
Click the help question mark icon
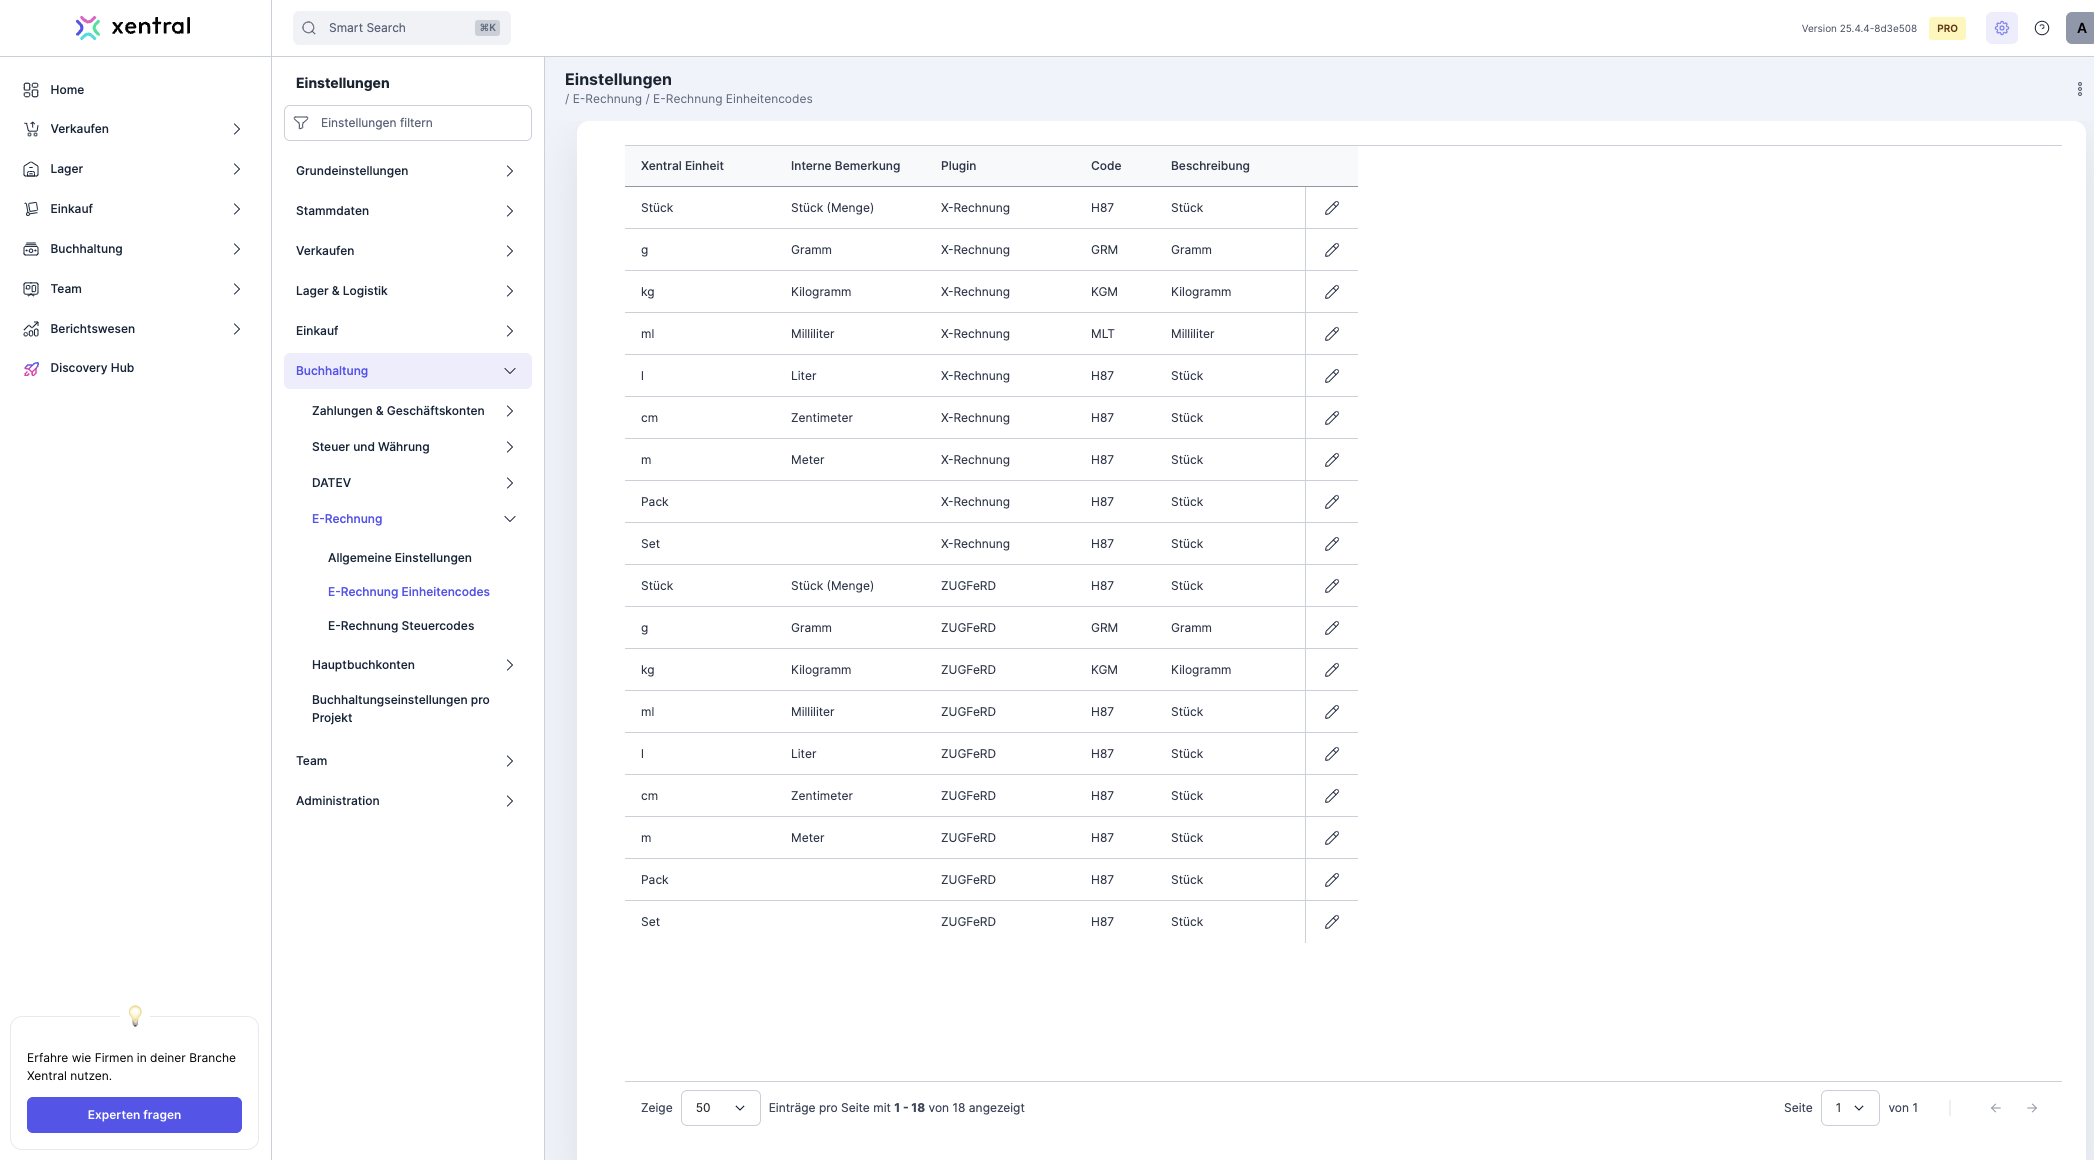2042,28
